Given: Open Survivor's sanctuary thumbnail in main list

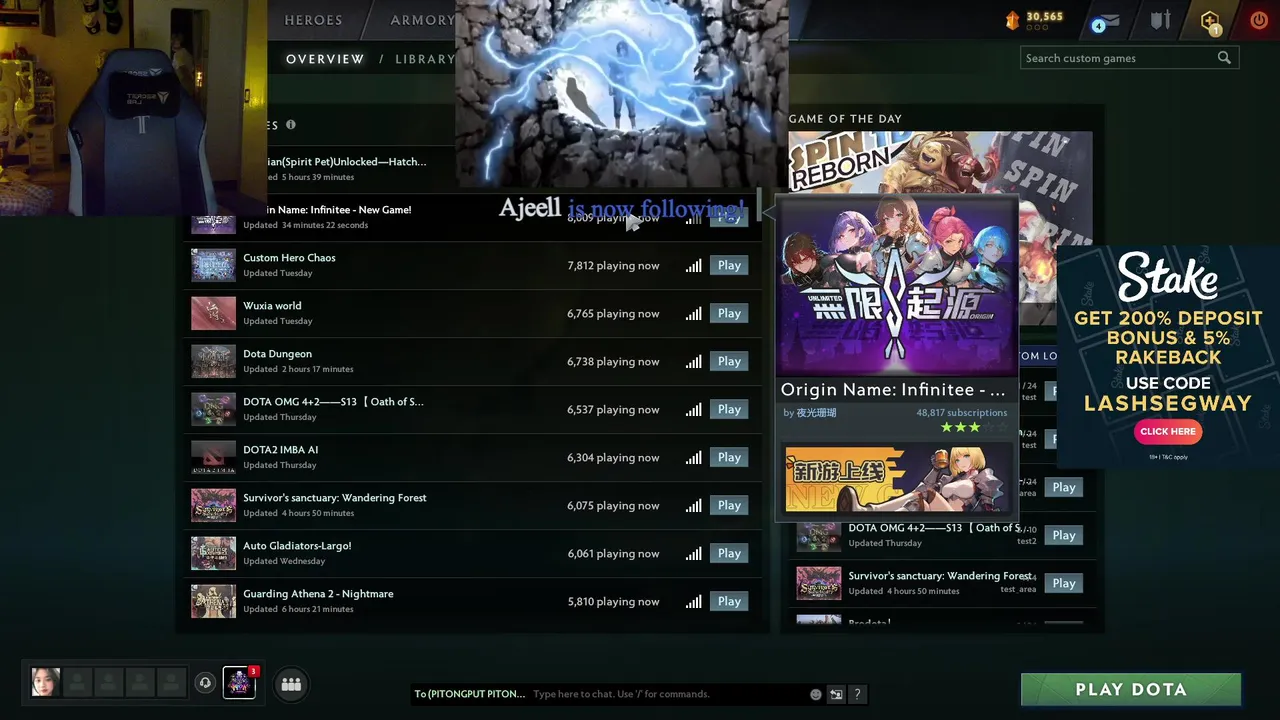Looking at the screenshot, I should point(213,505).
